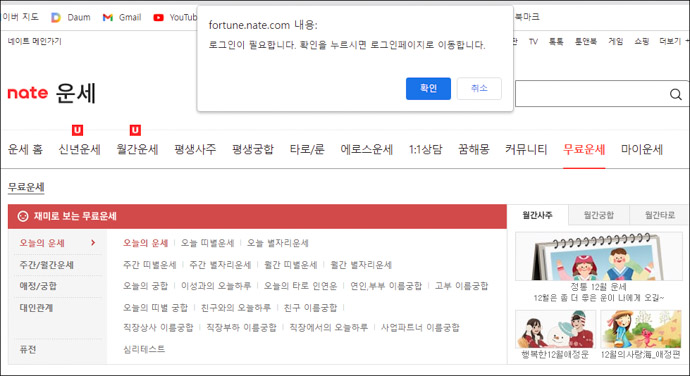Open the 행복한12월애정운 thumbnail
Screen dimensions: 690x376
click(x=555, y=329)
